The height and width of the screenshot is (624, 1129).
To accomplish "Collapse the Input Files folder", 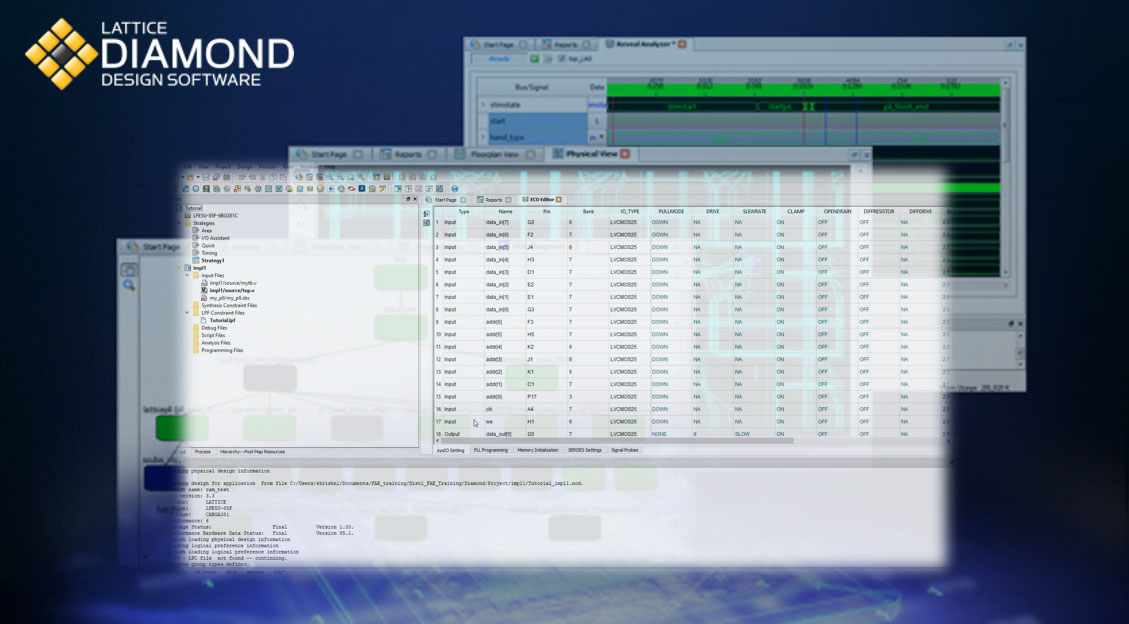I will 187,275.
